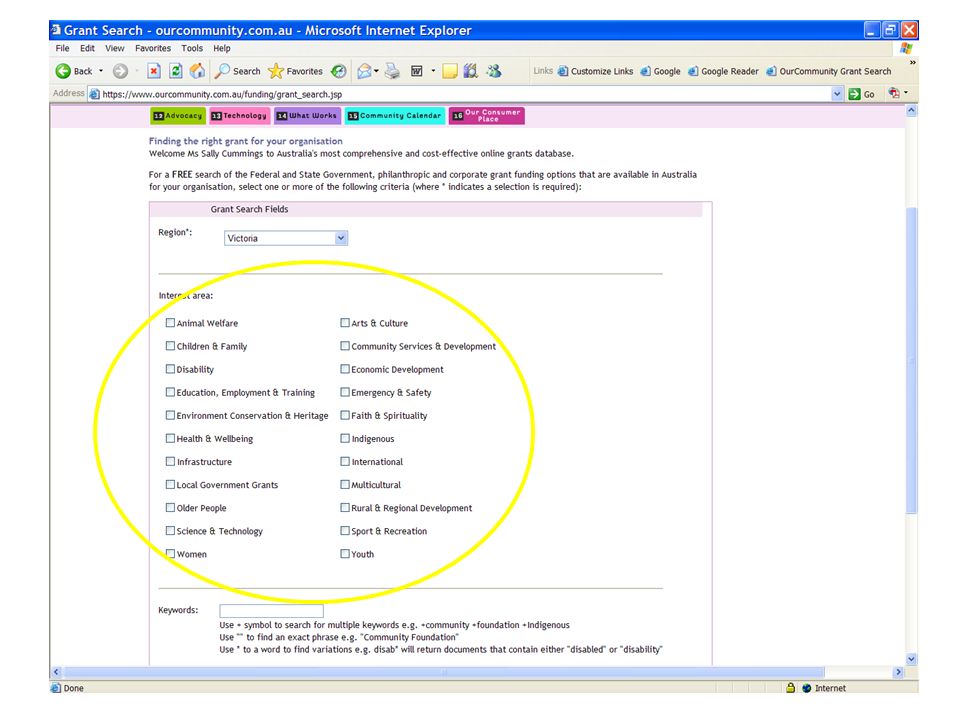Click the Mail envelope icon

click(364, 71)
